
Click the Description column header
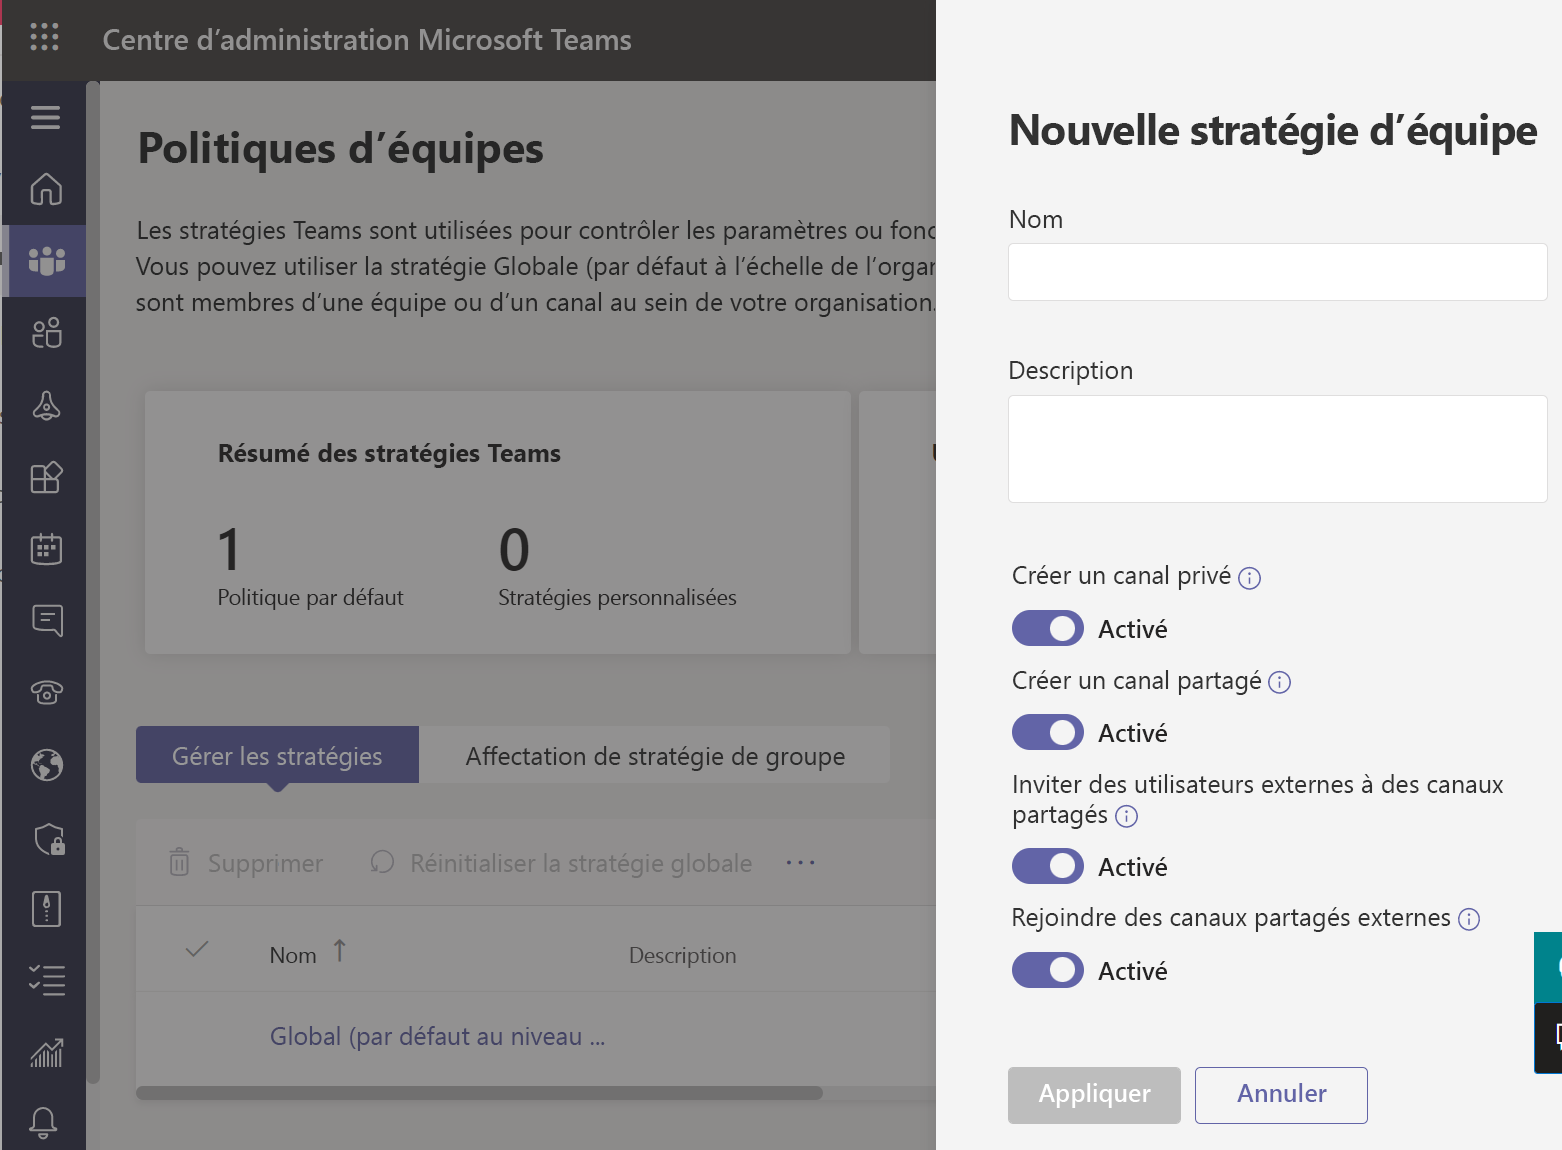coord(682,955)
